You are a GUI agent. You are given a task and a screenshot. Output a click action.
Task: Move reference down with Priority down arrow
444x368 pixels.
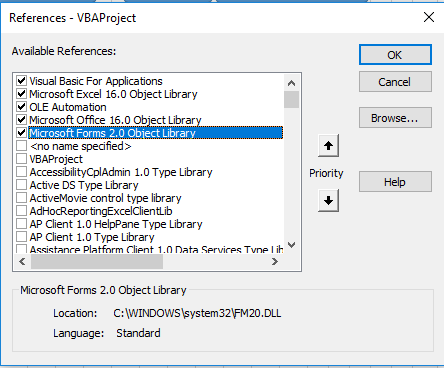pos(328,200)
